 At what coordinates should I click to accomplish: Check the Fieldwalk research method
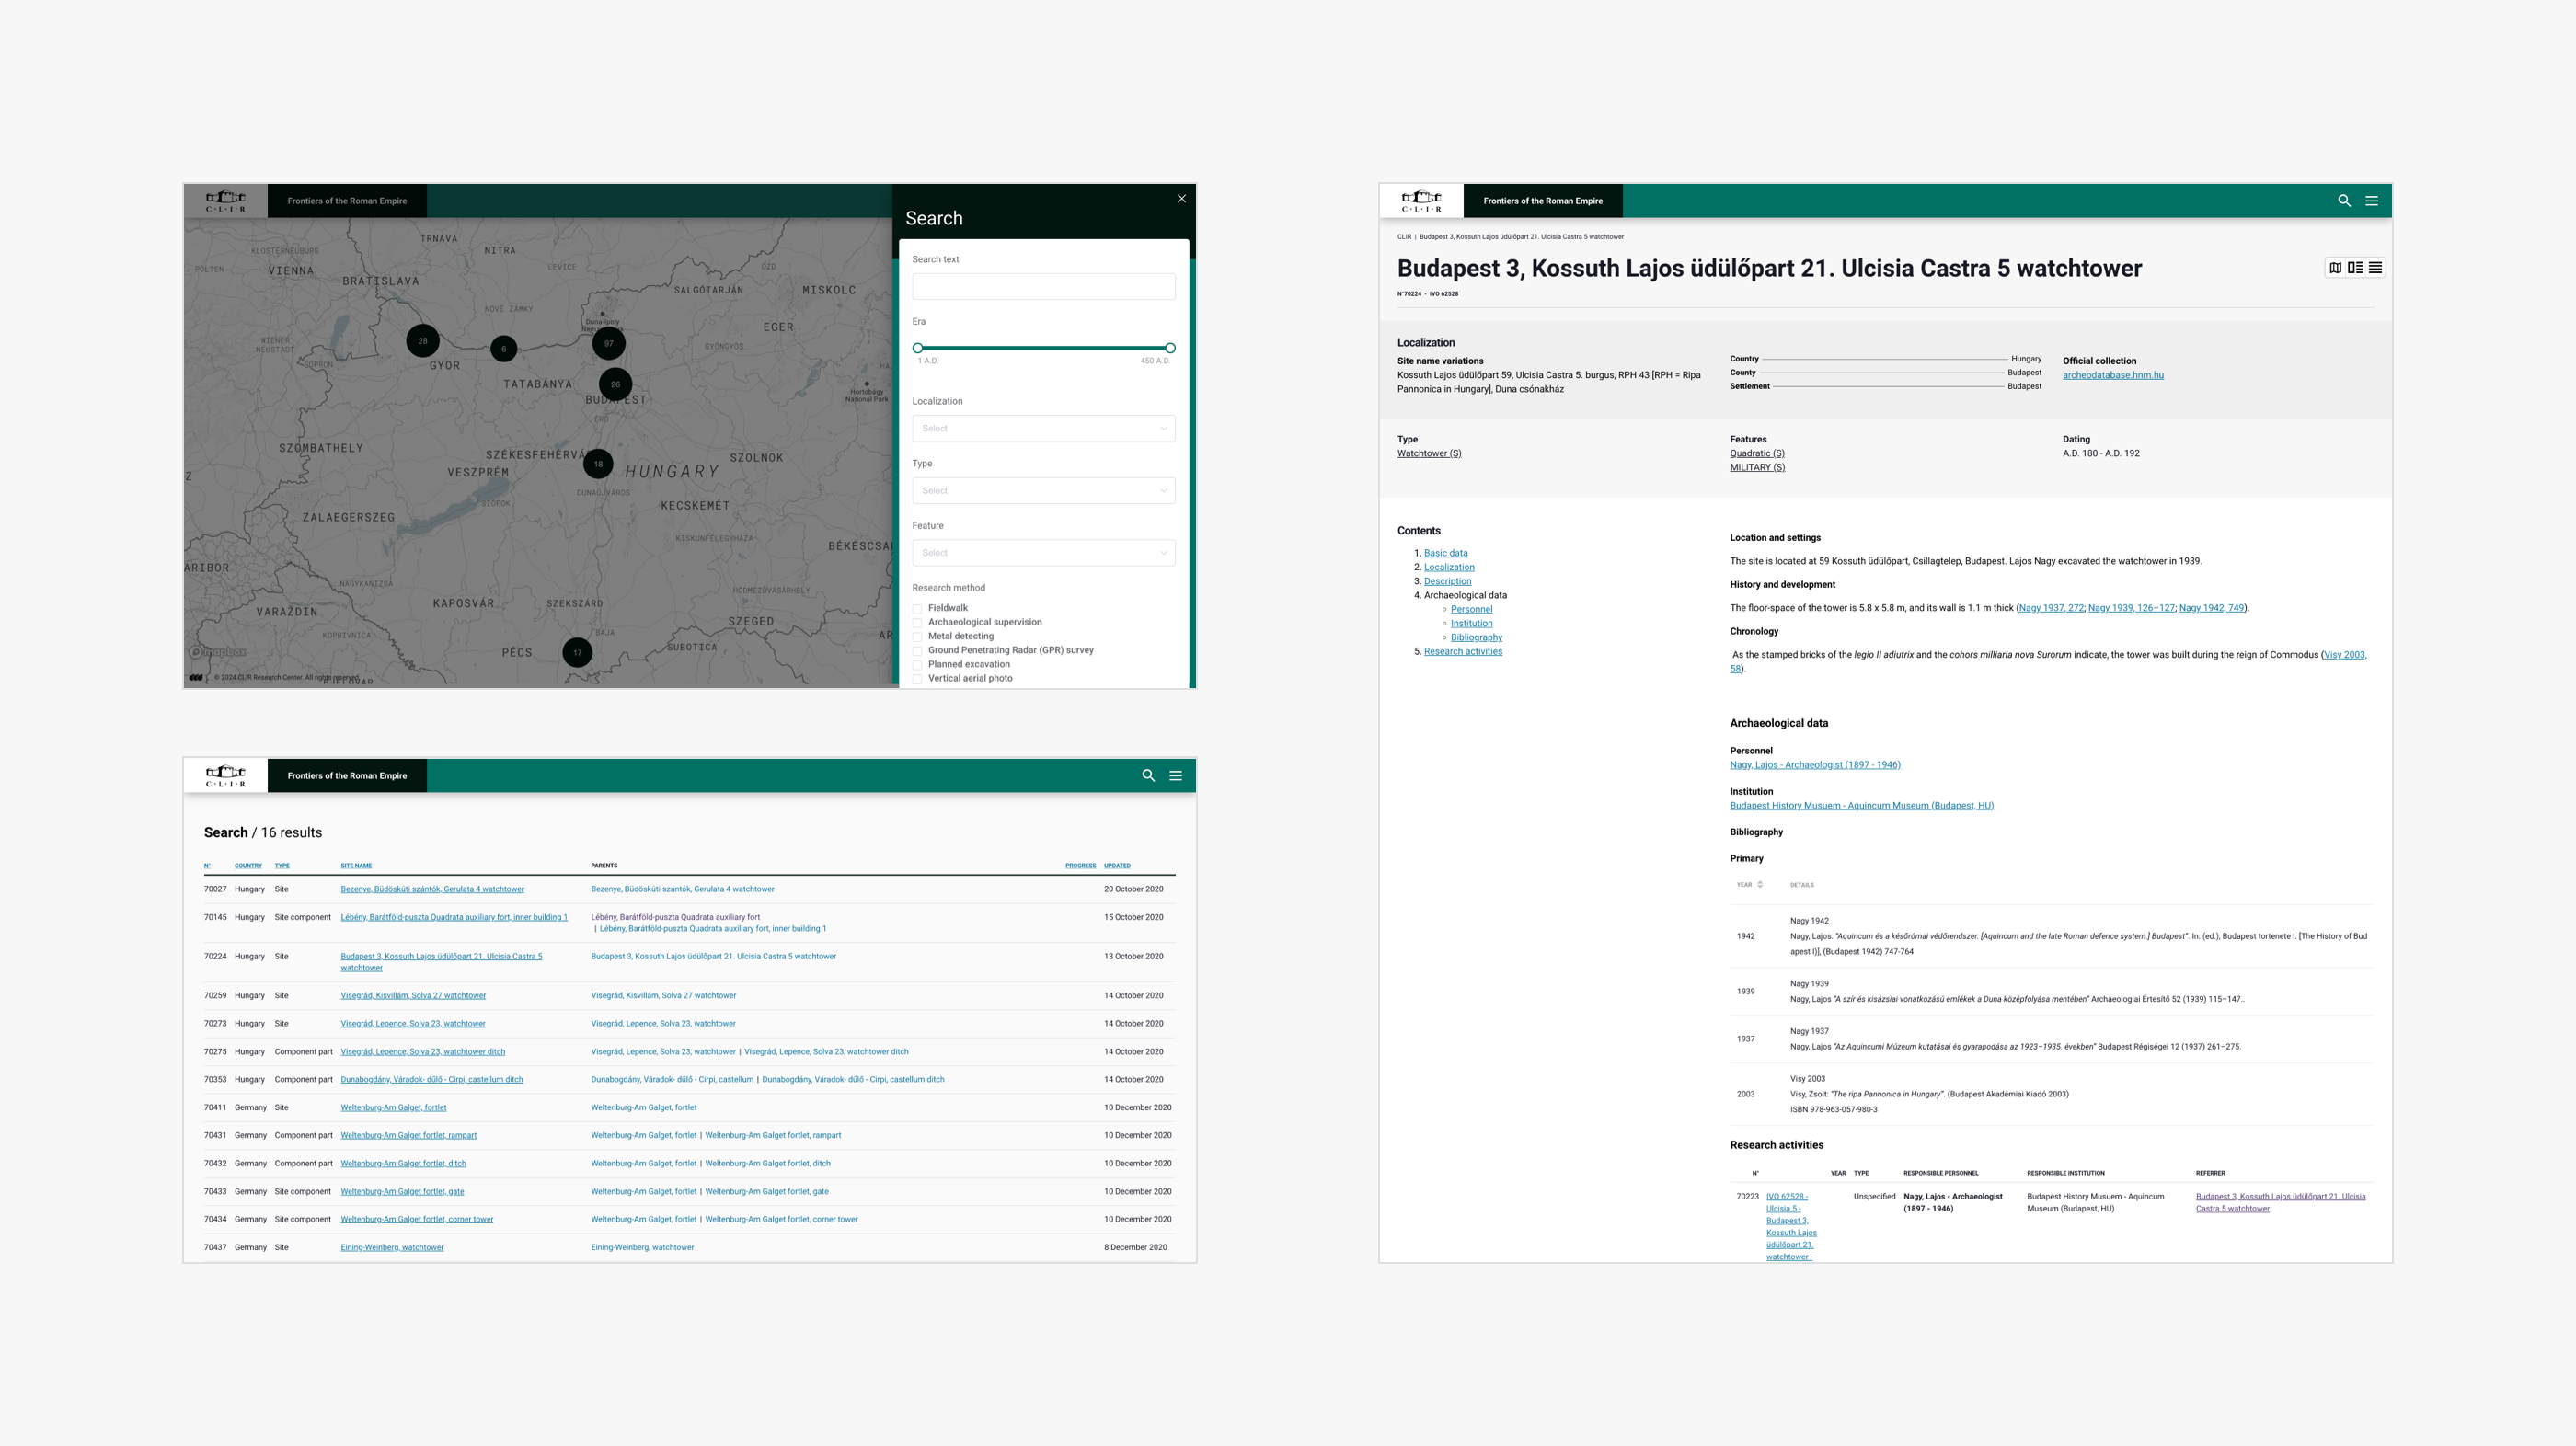pyautogui.click(x=917, y=609)
